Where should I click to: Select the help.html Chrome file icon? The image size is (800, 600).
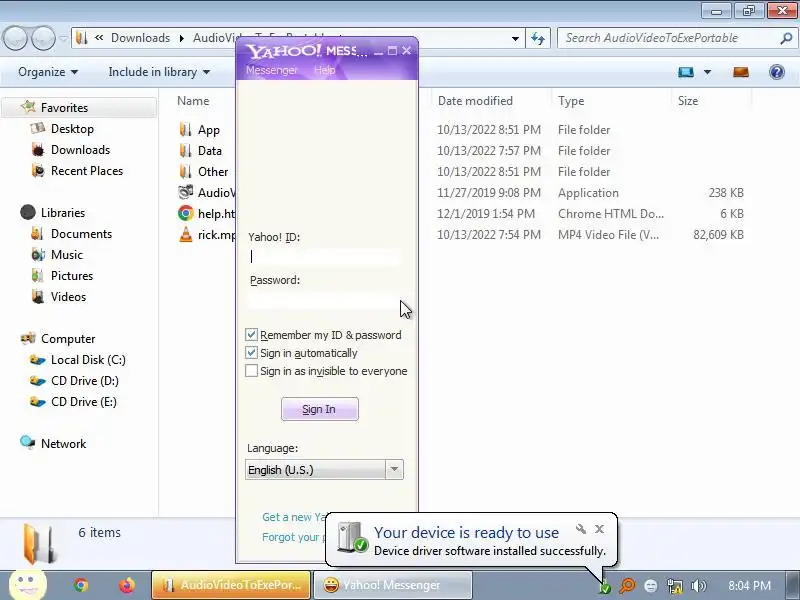click(x=185, y=213)
